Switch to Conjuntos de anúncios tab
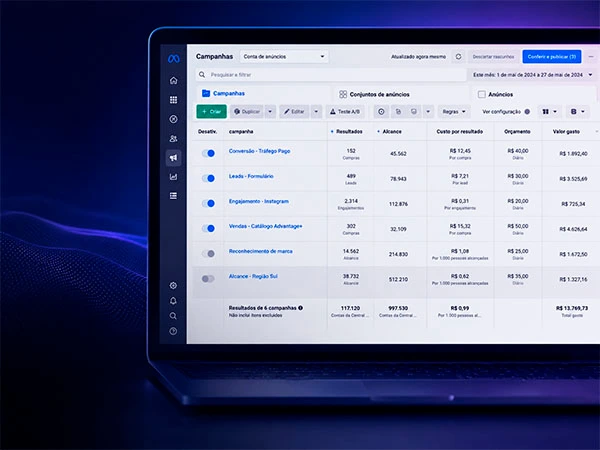The height and width of the screenshot is (450, 600). pyautogui.click(x=401, y=94)
